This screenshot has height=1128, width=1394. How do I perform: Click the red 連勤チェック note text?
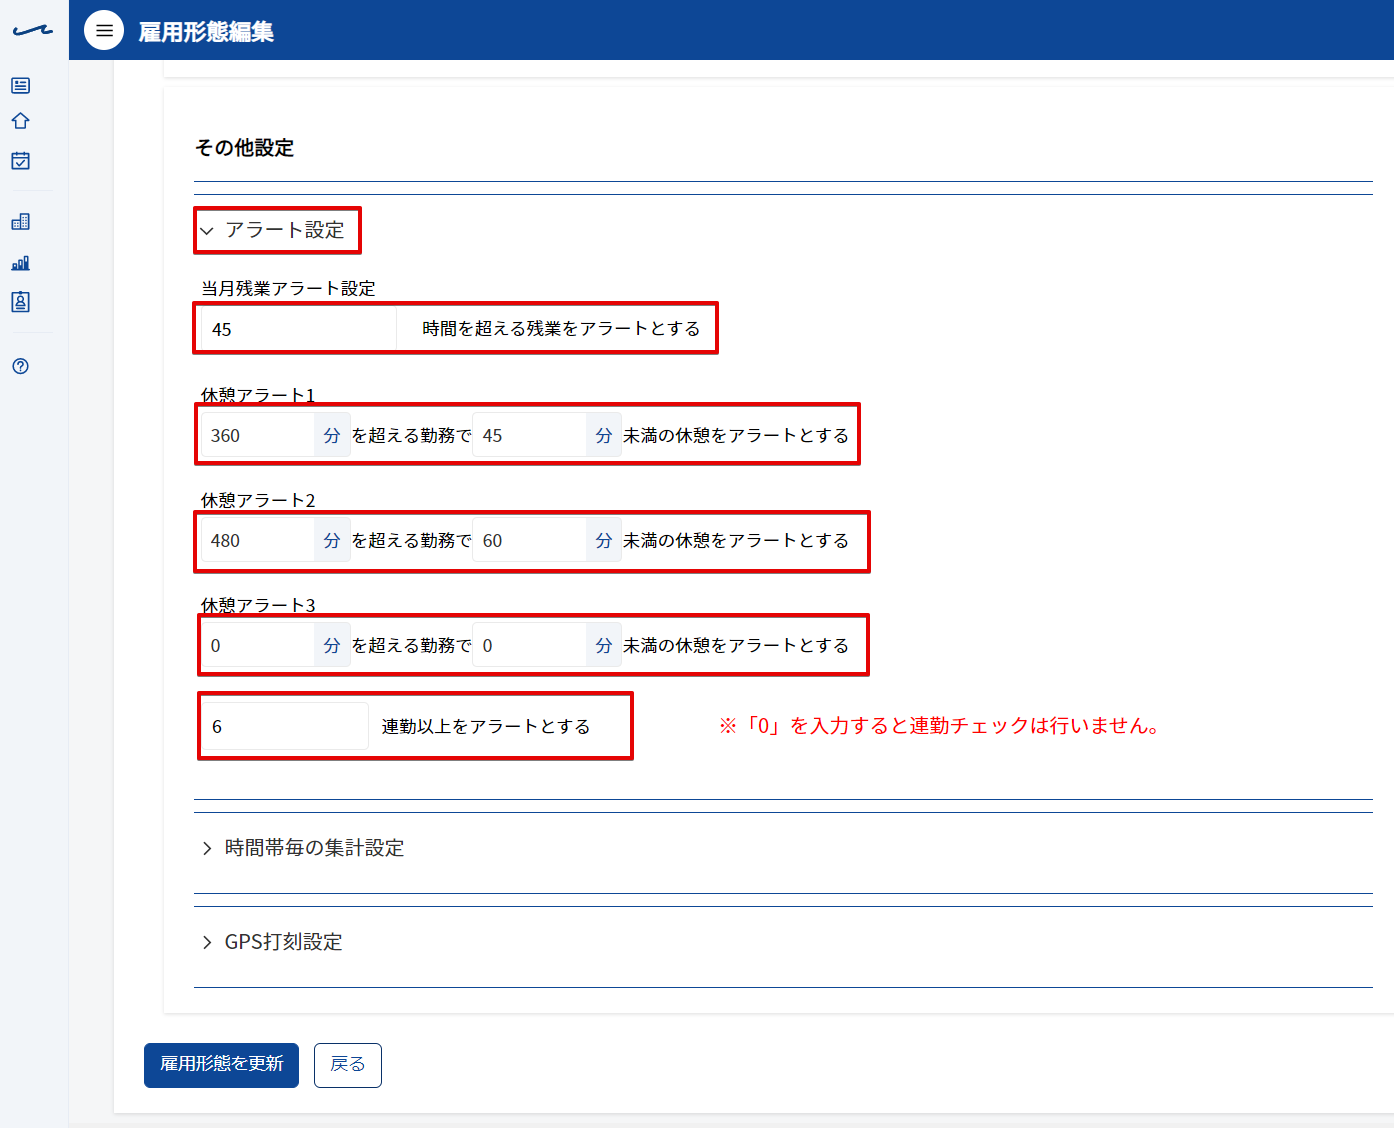click(x=940, y=726)
